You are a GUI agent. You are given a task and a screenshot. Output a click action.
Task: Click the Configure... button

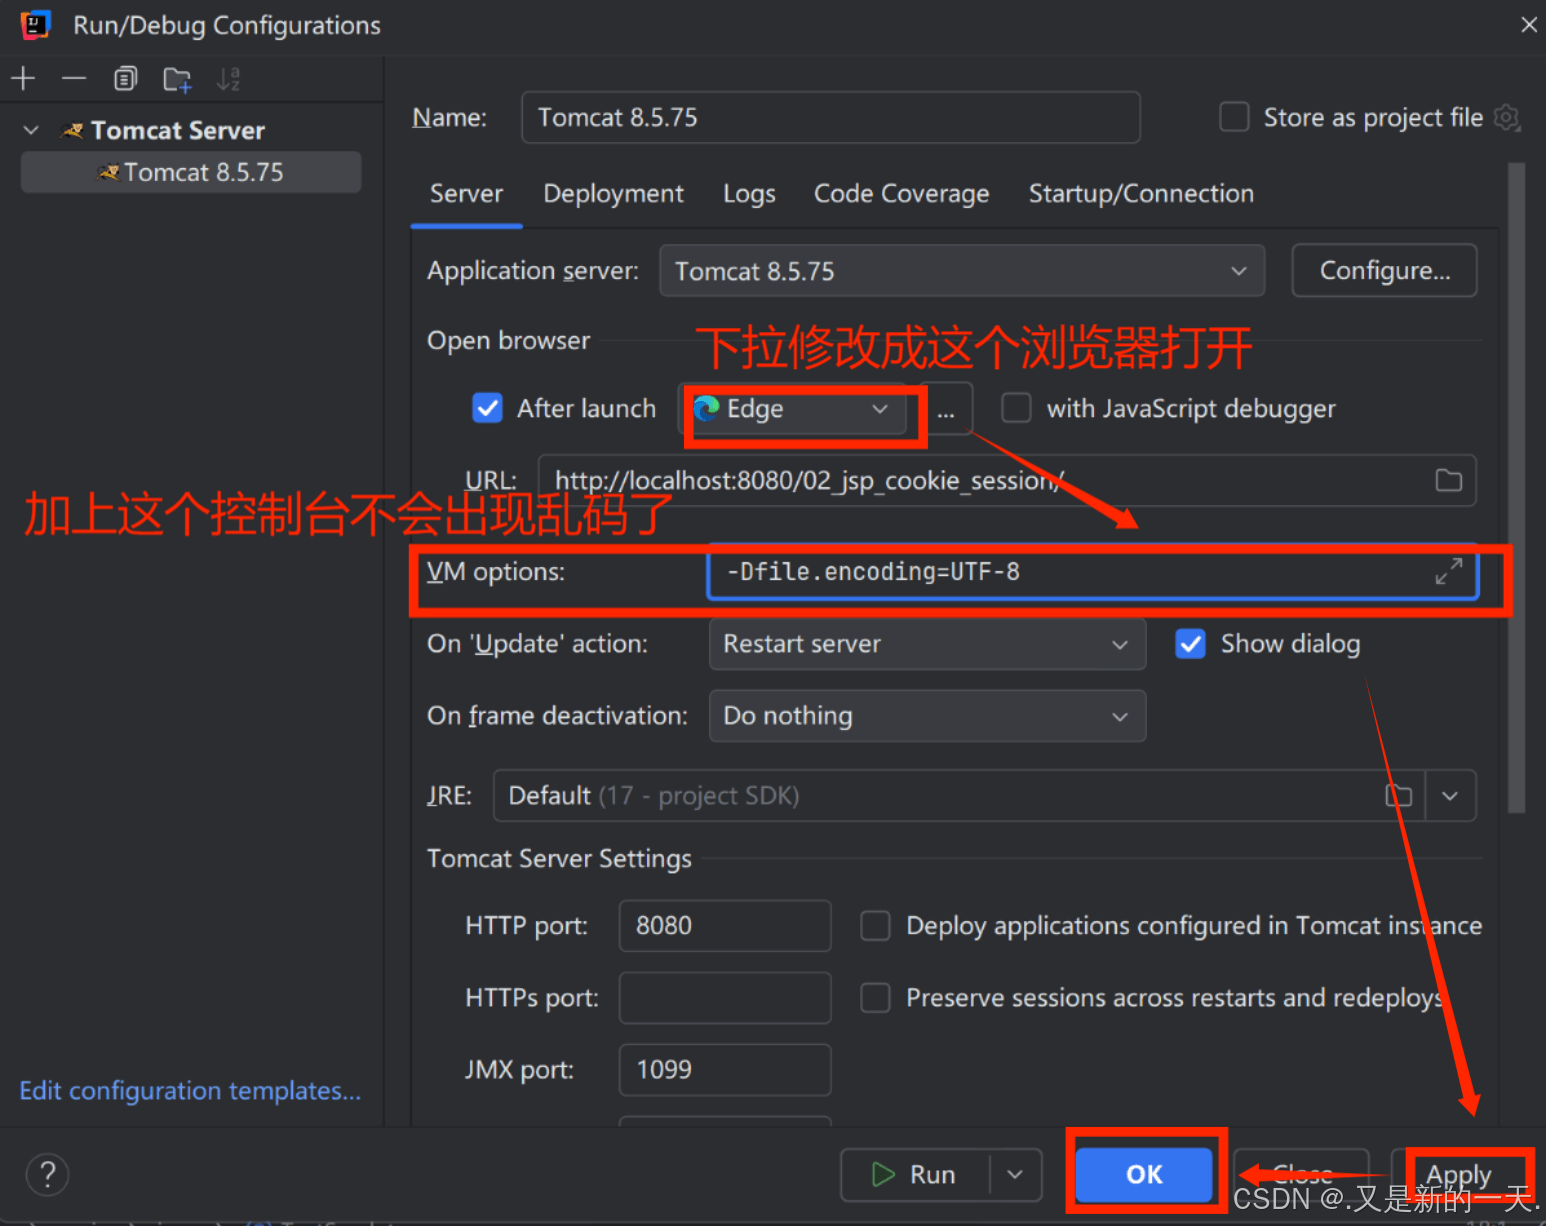[1384, 271]
